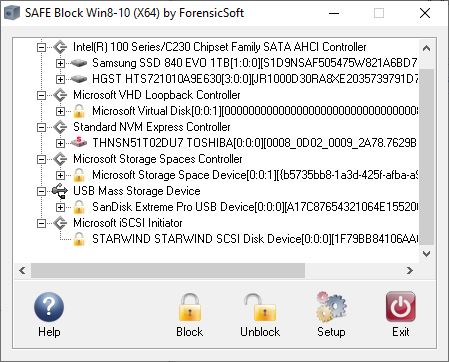Click lock icon on STARWIND SCSI Disk Device
449x362 pixels.
[79, 239]
